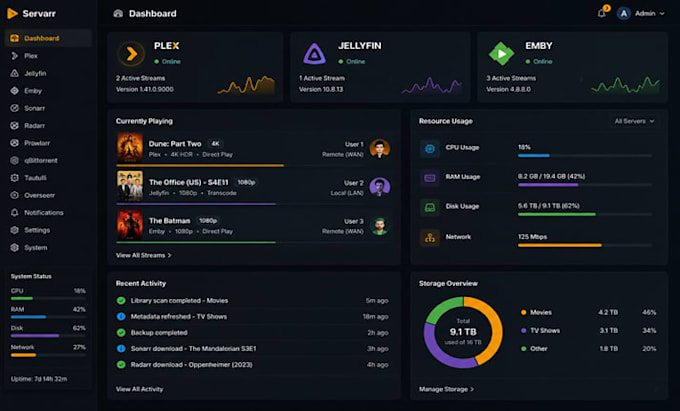This screenshot has height=411, width=680.
Task: Click '2 Active Streams' on Plex card
Action: [x=141, y=78]
